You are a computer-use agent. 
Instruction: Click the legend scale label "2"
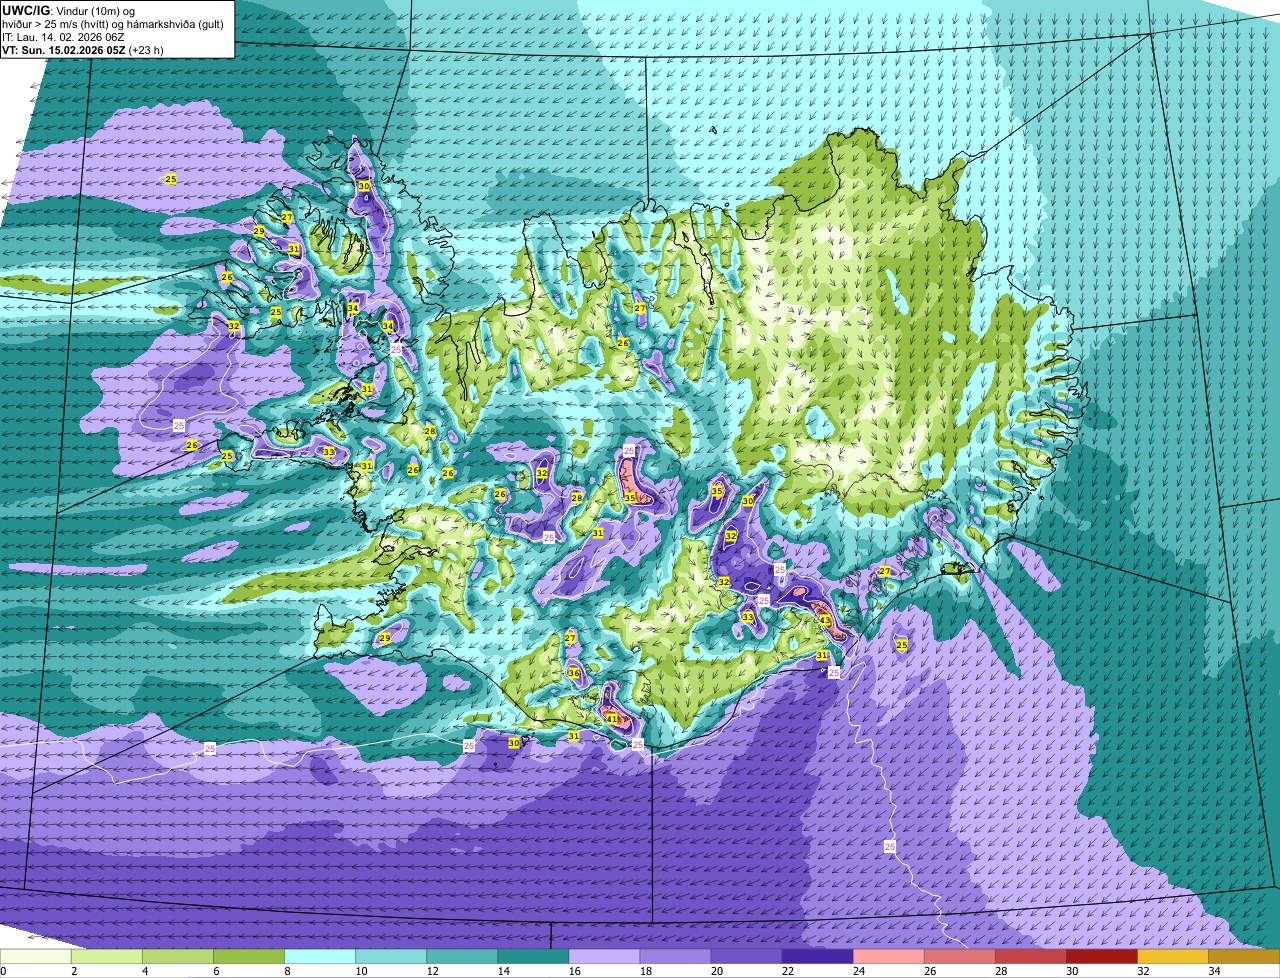(x=73, y=971)
